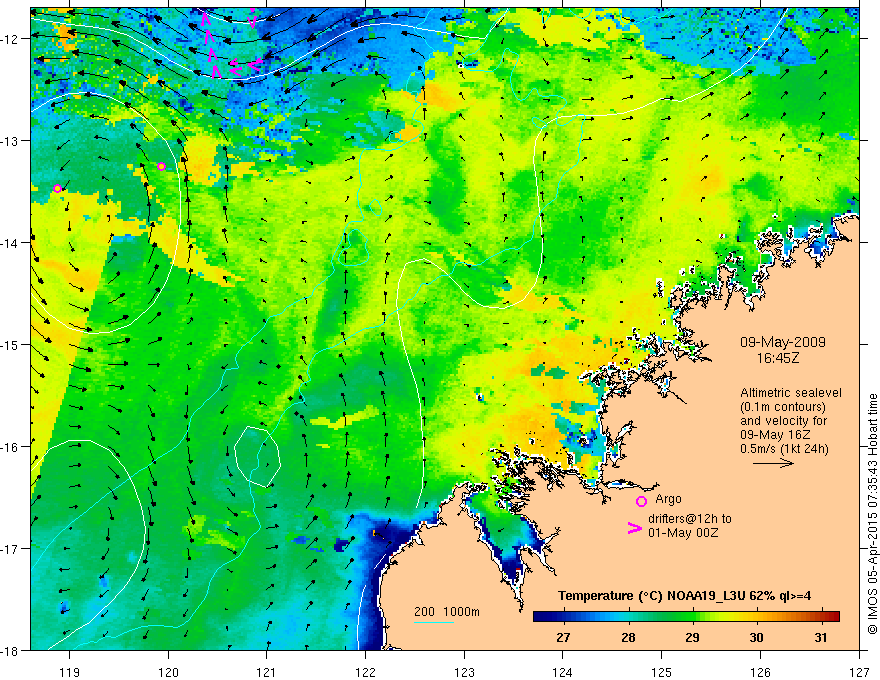
Task: Click the '27' color bar tick label
Action: [x=563, y=637]
